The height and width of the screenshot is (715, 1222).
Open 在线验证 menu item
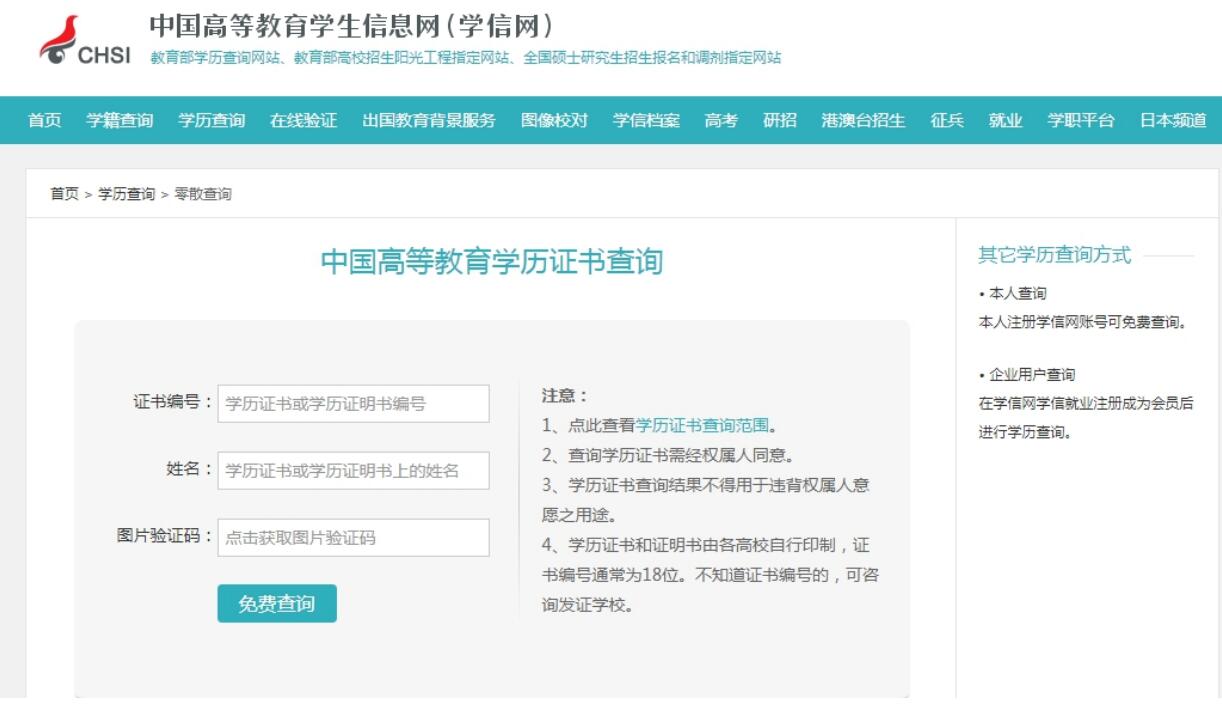point(303,120)
